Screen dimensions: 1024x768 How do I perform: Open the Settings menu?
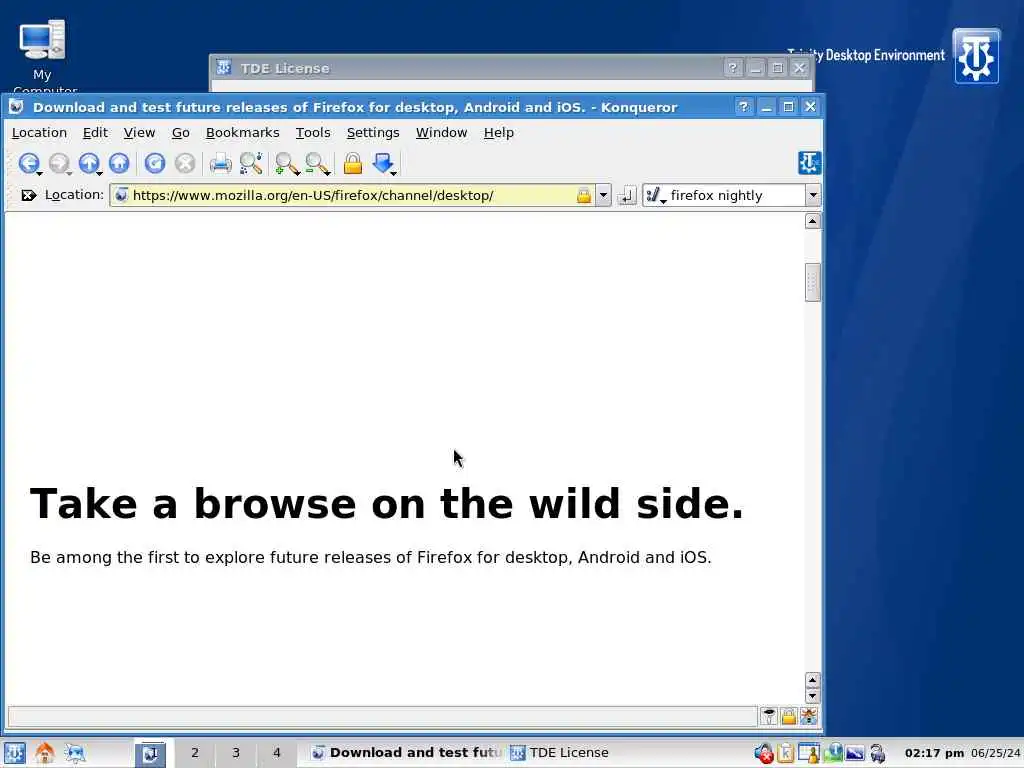click(x=373, y=133)
